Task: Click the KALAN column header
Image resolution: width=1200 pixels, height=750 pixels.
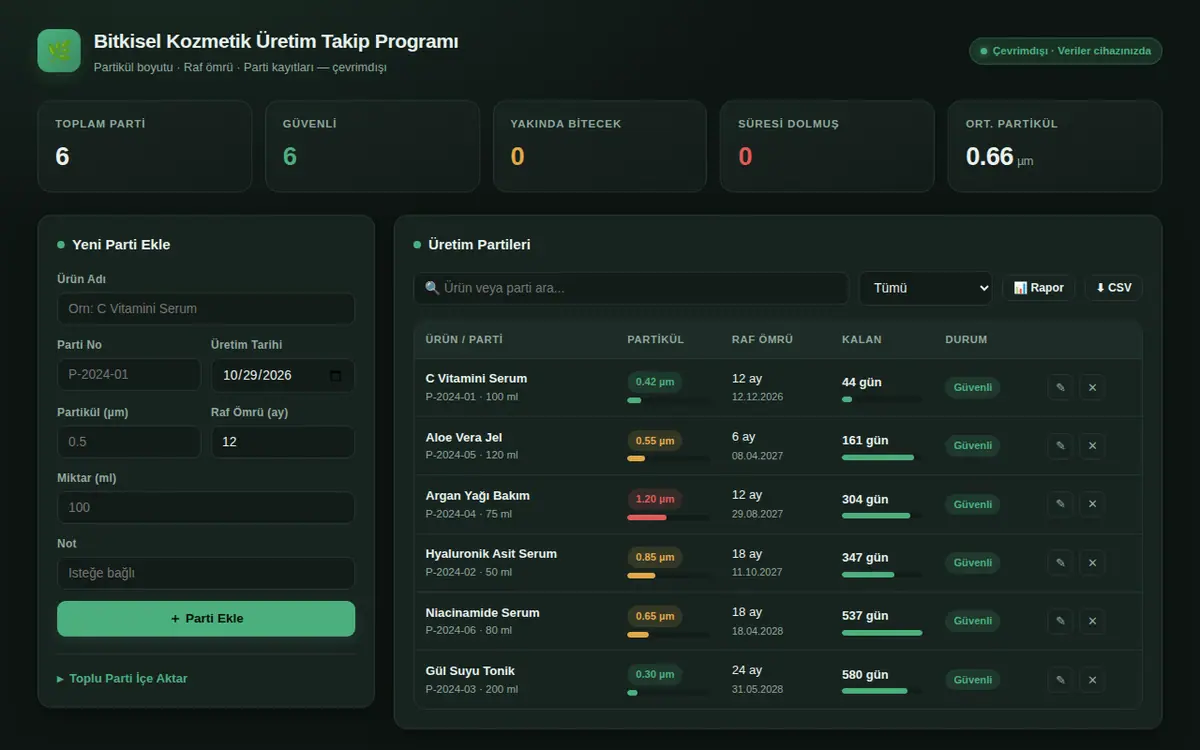Action: click(862, 339)
